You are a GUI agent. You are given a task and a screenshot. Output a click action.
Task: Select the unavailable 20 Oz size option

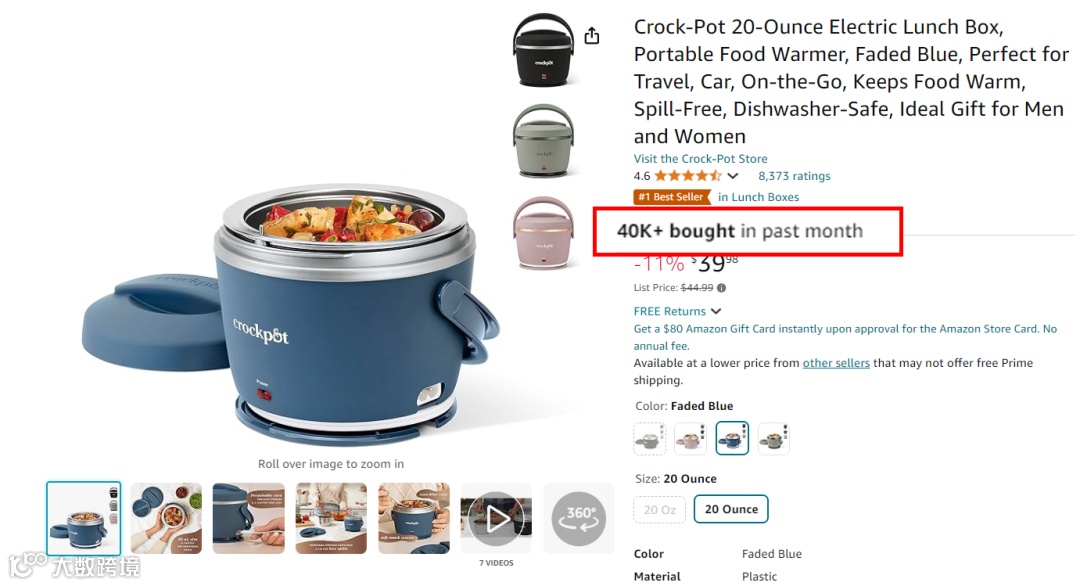(x=659, y=510)
